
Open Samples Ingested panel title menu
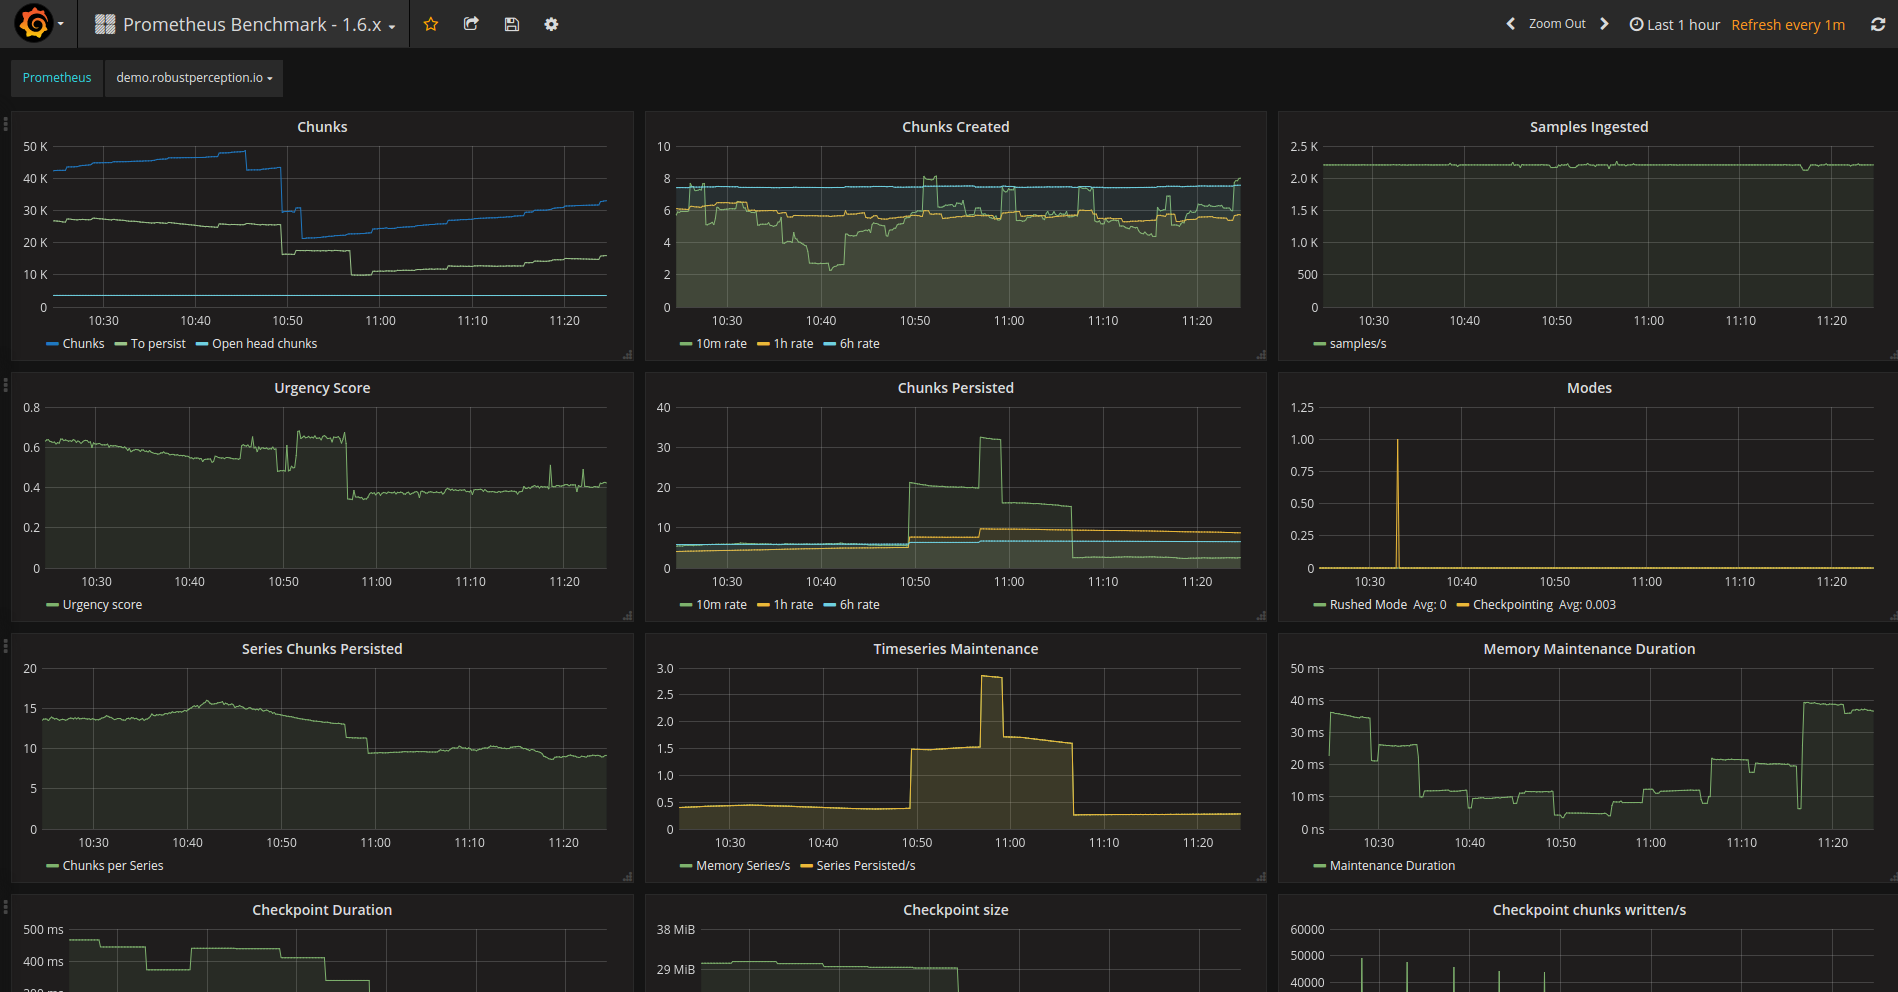(1588, 127)
